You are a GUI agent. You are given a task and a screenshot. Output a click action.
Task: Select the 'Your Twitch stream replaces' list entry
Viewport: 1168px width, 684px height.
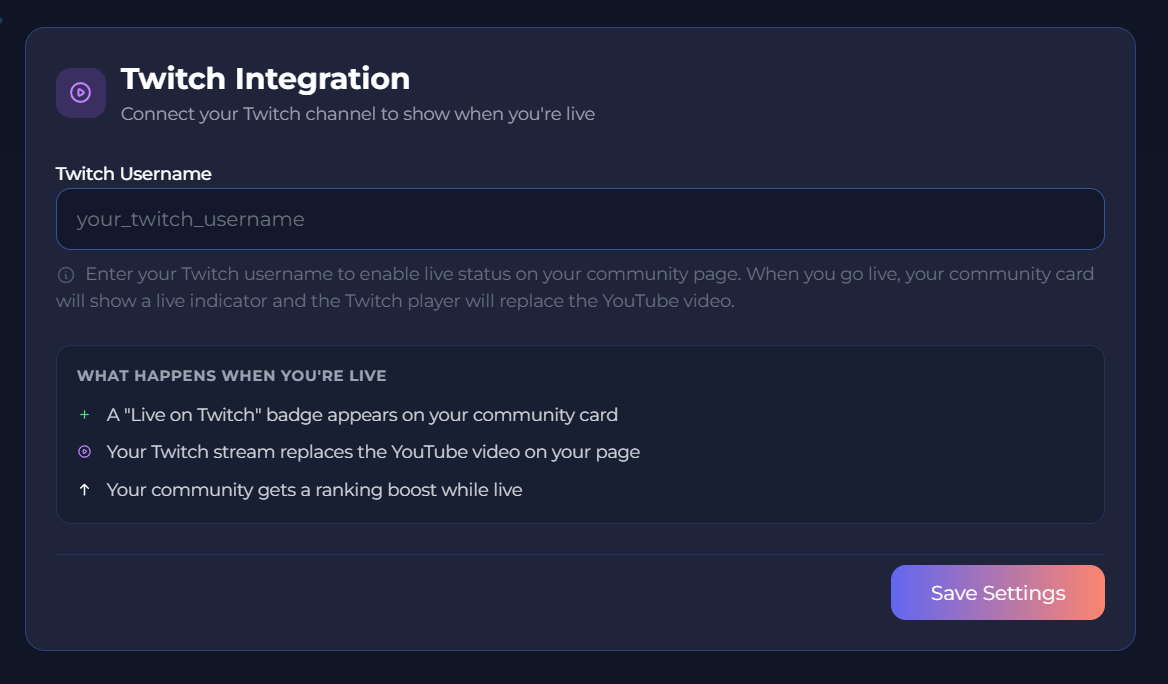tap(375, 451)
